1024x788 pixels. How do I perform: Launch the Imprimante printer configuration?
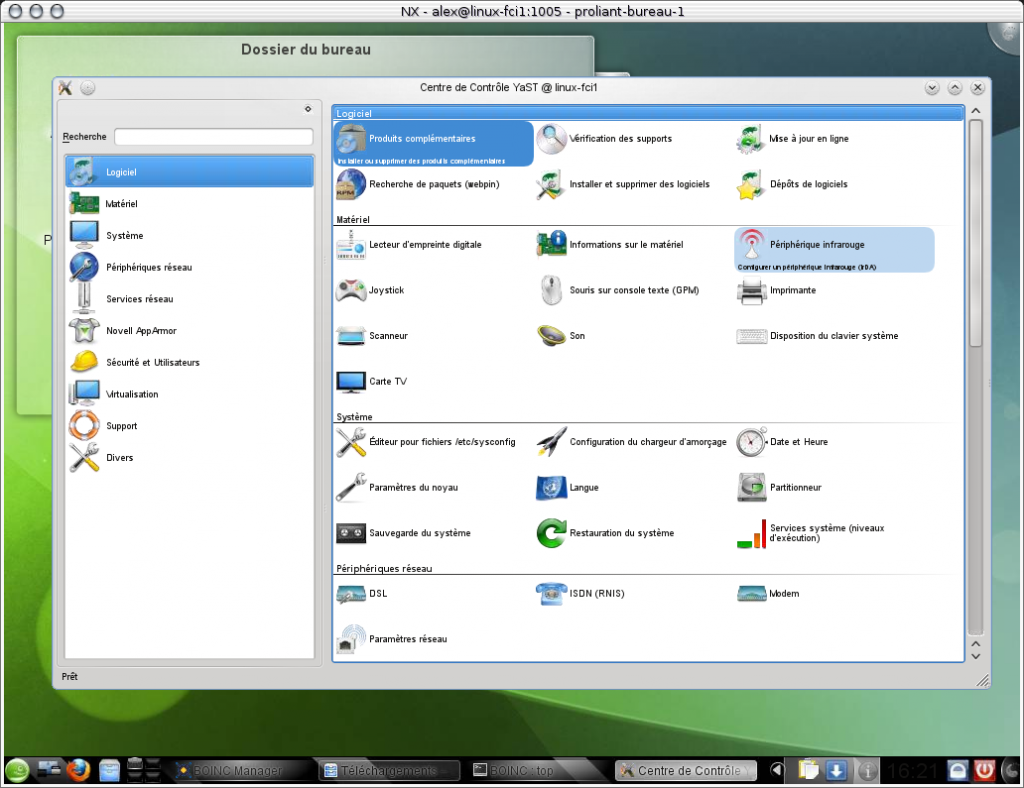click(752, 290)
